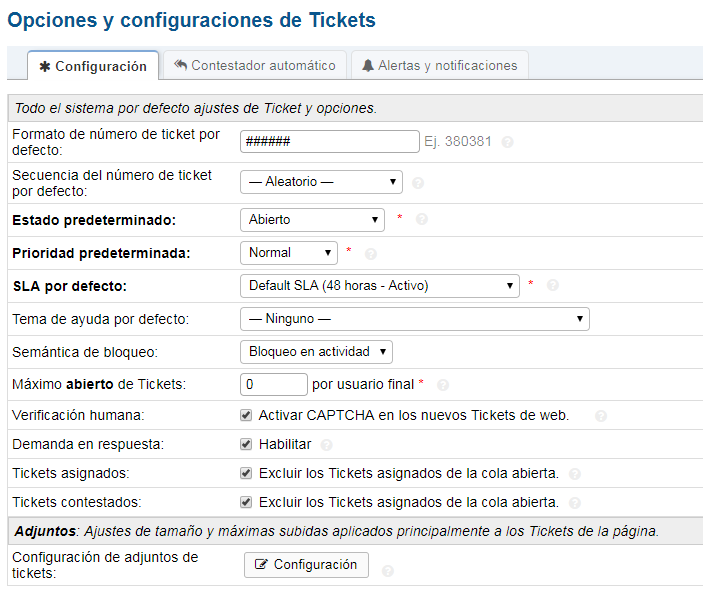Click help icon beside CAPTCHA option

coord(601,416)
